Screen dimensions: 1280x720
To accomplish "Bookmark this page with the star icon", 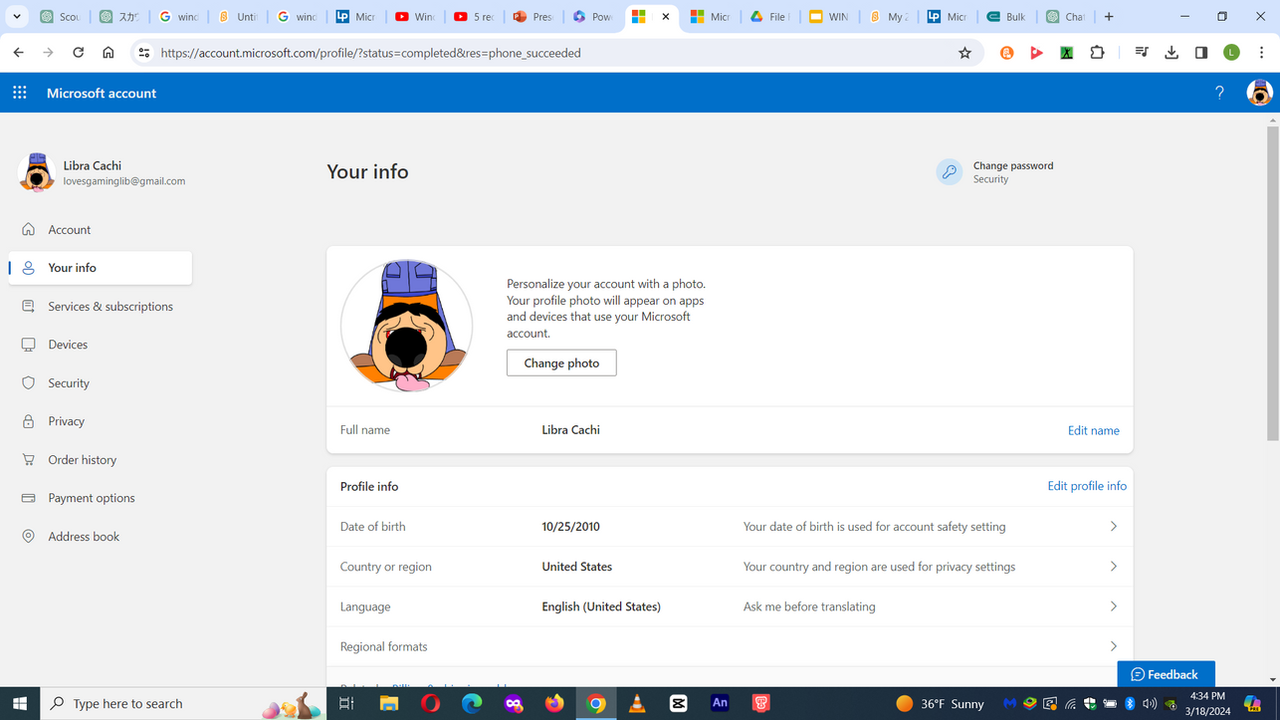I will click(x=965, y=53).
